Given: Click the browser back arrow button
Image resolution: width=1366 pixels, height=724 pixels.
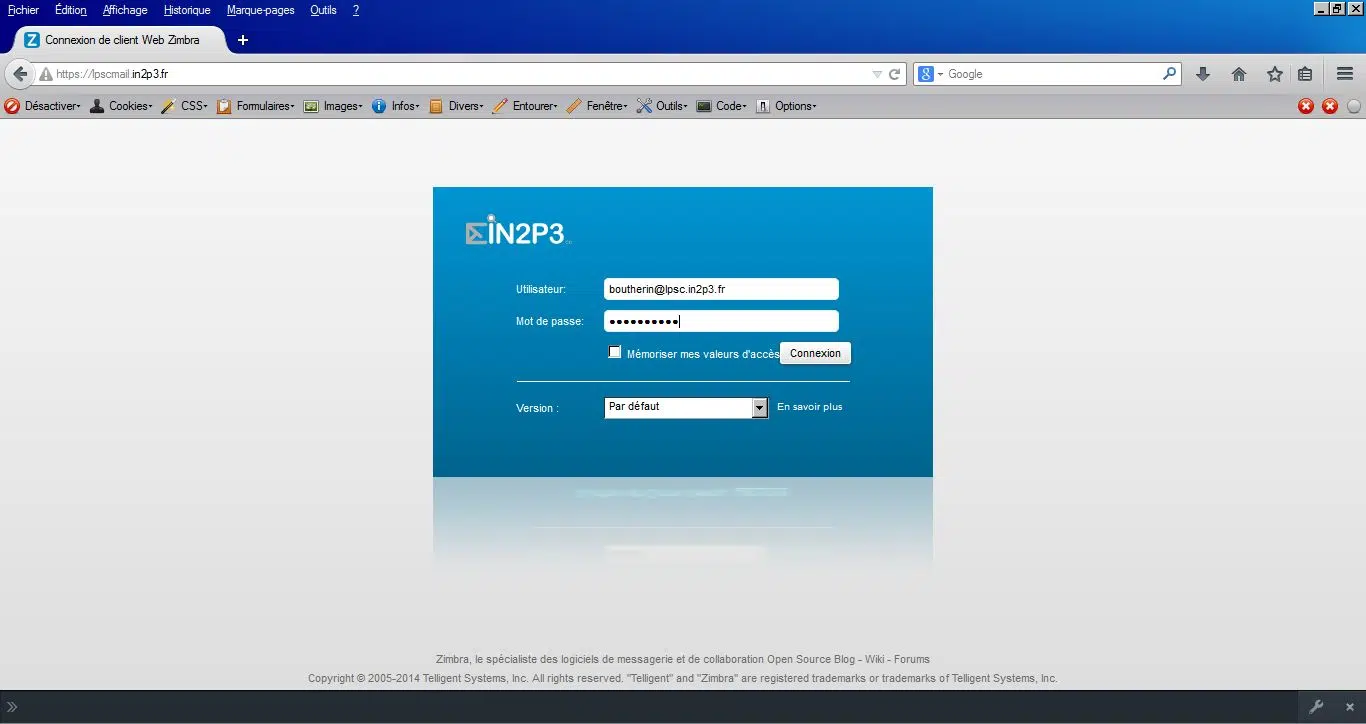Looking at the screenshot, I should tap(19, 74).
